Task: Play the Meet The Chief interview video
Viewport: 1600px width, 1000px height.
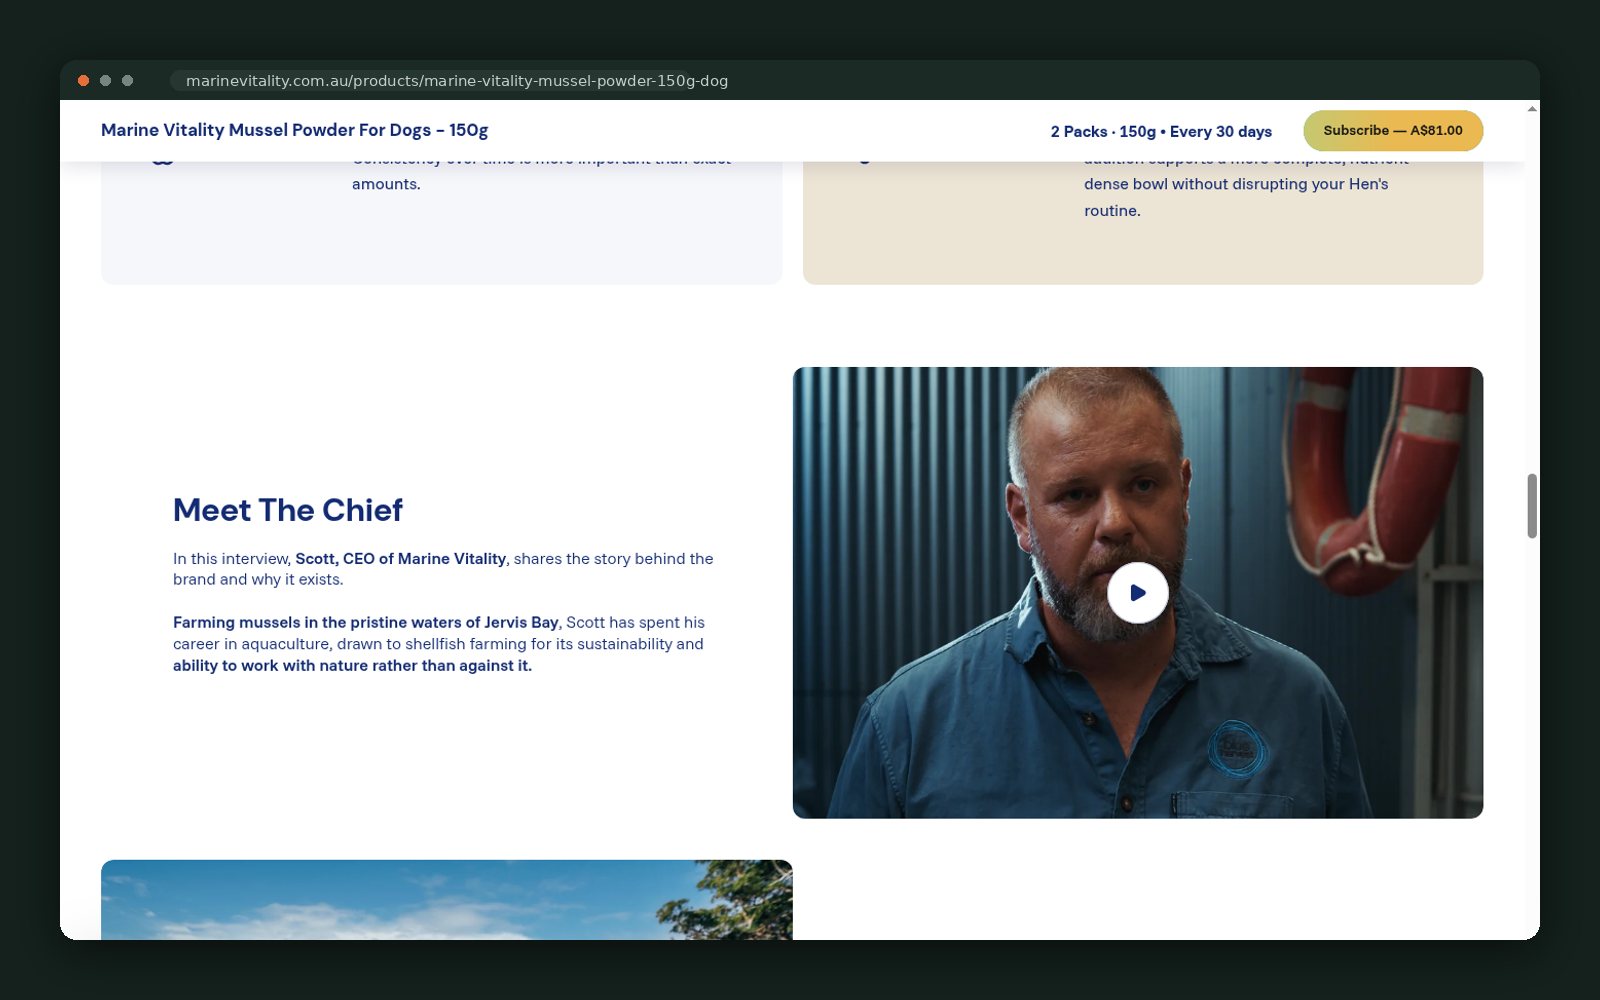Action: [1137, 593]
